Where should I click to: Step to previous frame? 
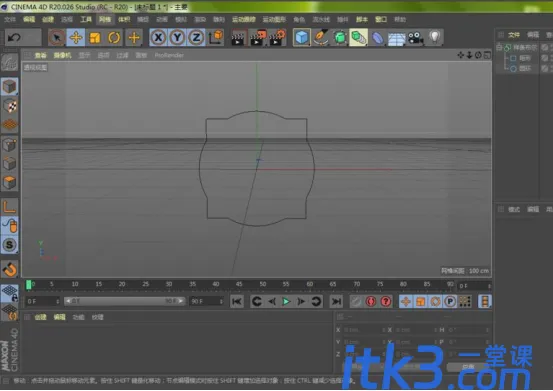[272, 301]
